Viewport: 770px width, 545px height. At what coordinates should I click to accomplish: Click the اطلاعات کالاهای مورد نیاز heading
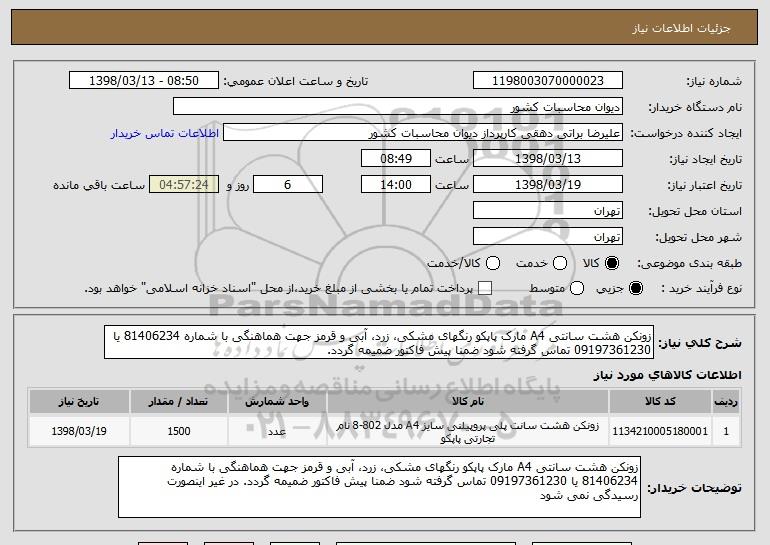click(x=667, y=375)
